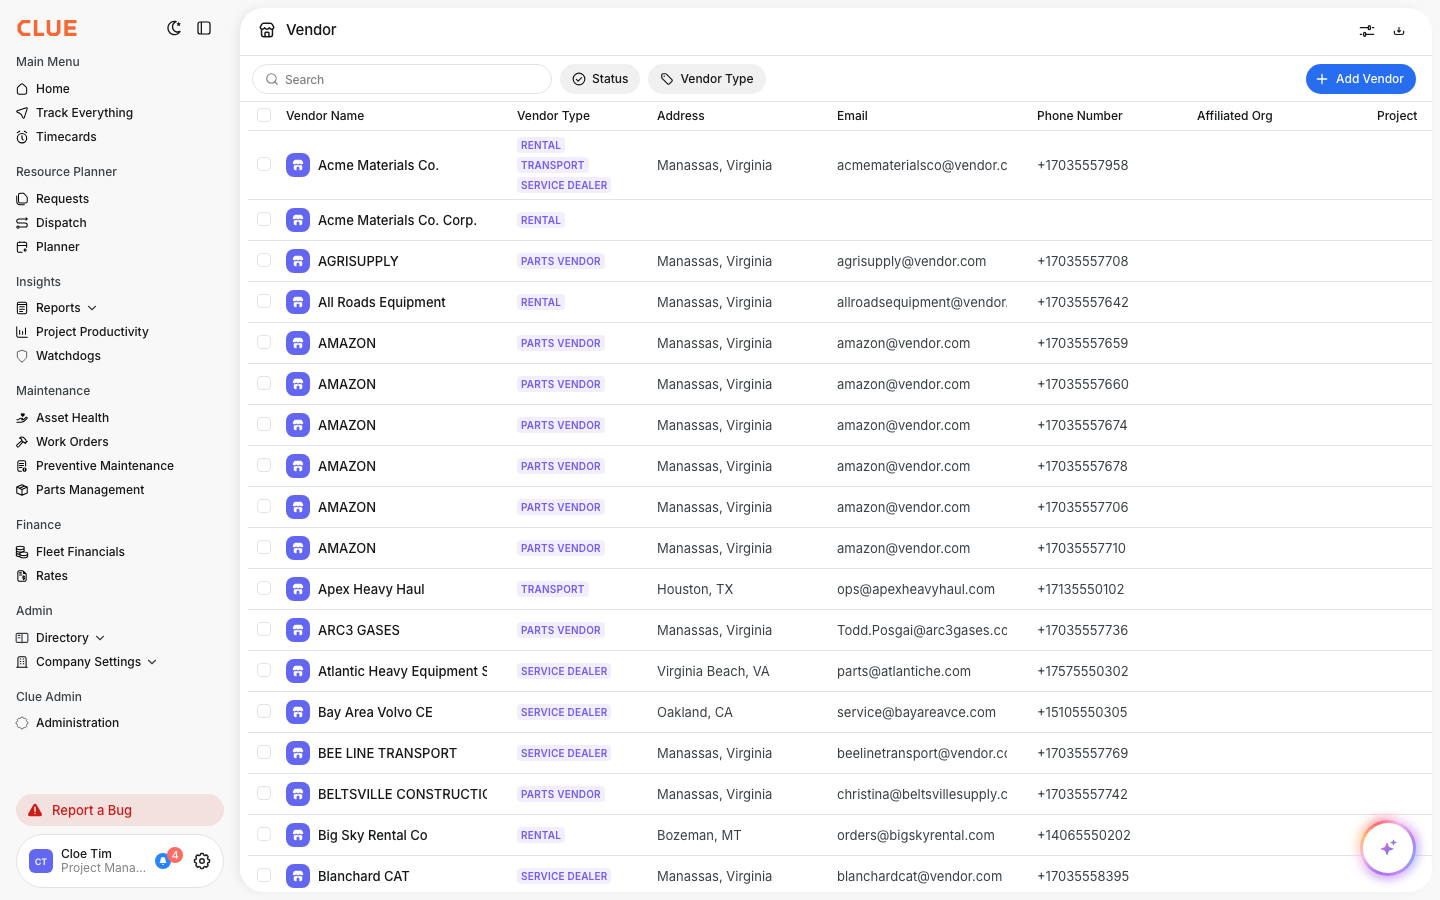Click the Timecards clock icon
Viewport: 1440px width, 900px height.
[22, 137]
